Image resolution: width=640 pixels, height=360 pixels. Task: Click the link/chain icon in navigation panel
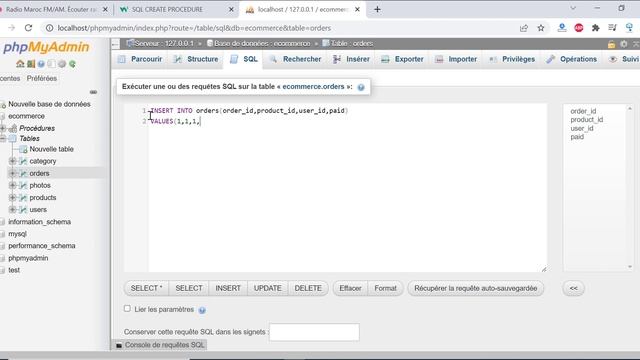pyautogui.click(x=93, y=92)
